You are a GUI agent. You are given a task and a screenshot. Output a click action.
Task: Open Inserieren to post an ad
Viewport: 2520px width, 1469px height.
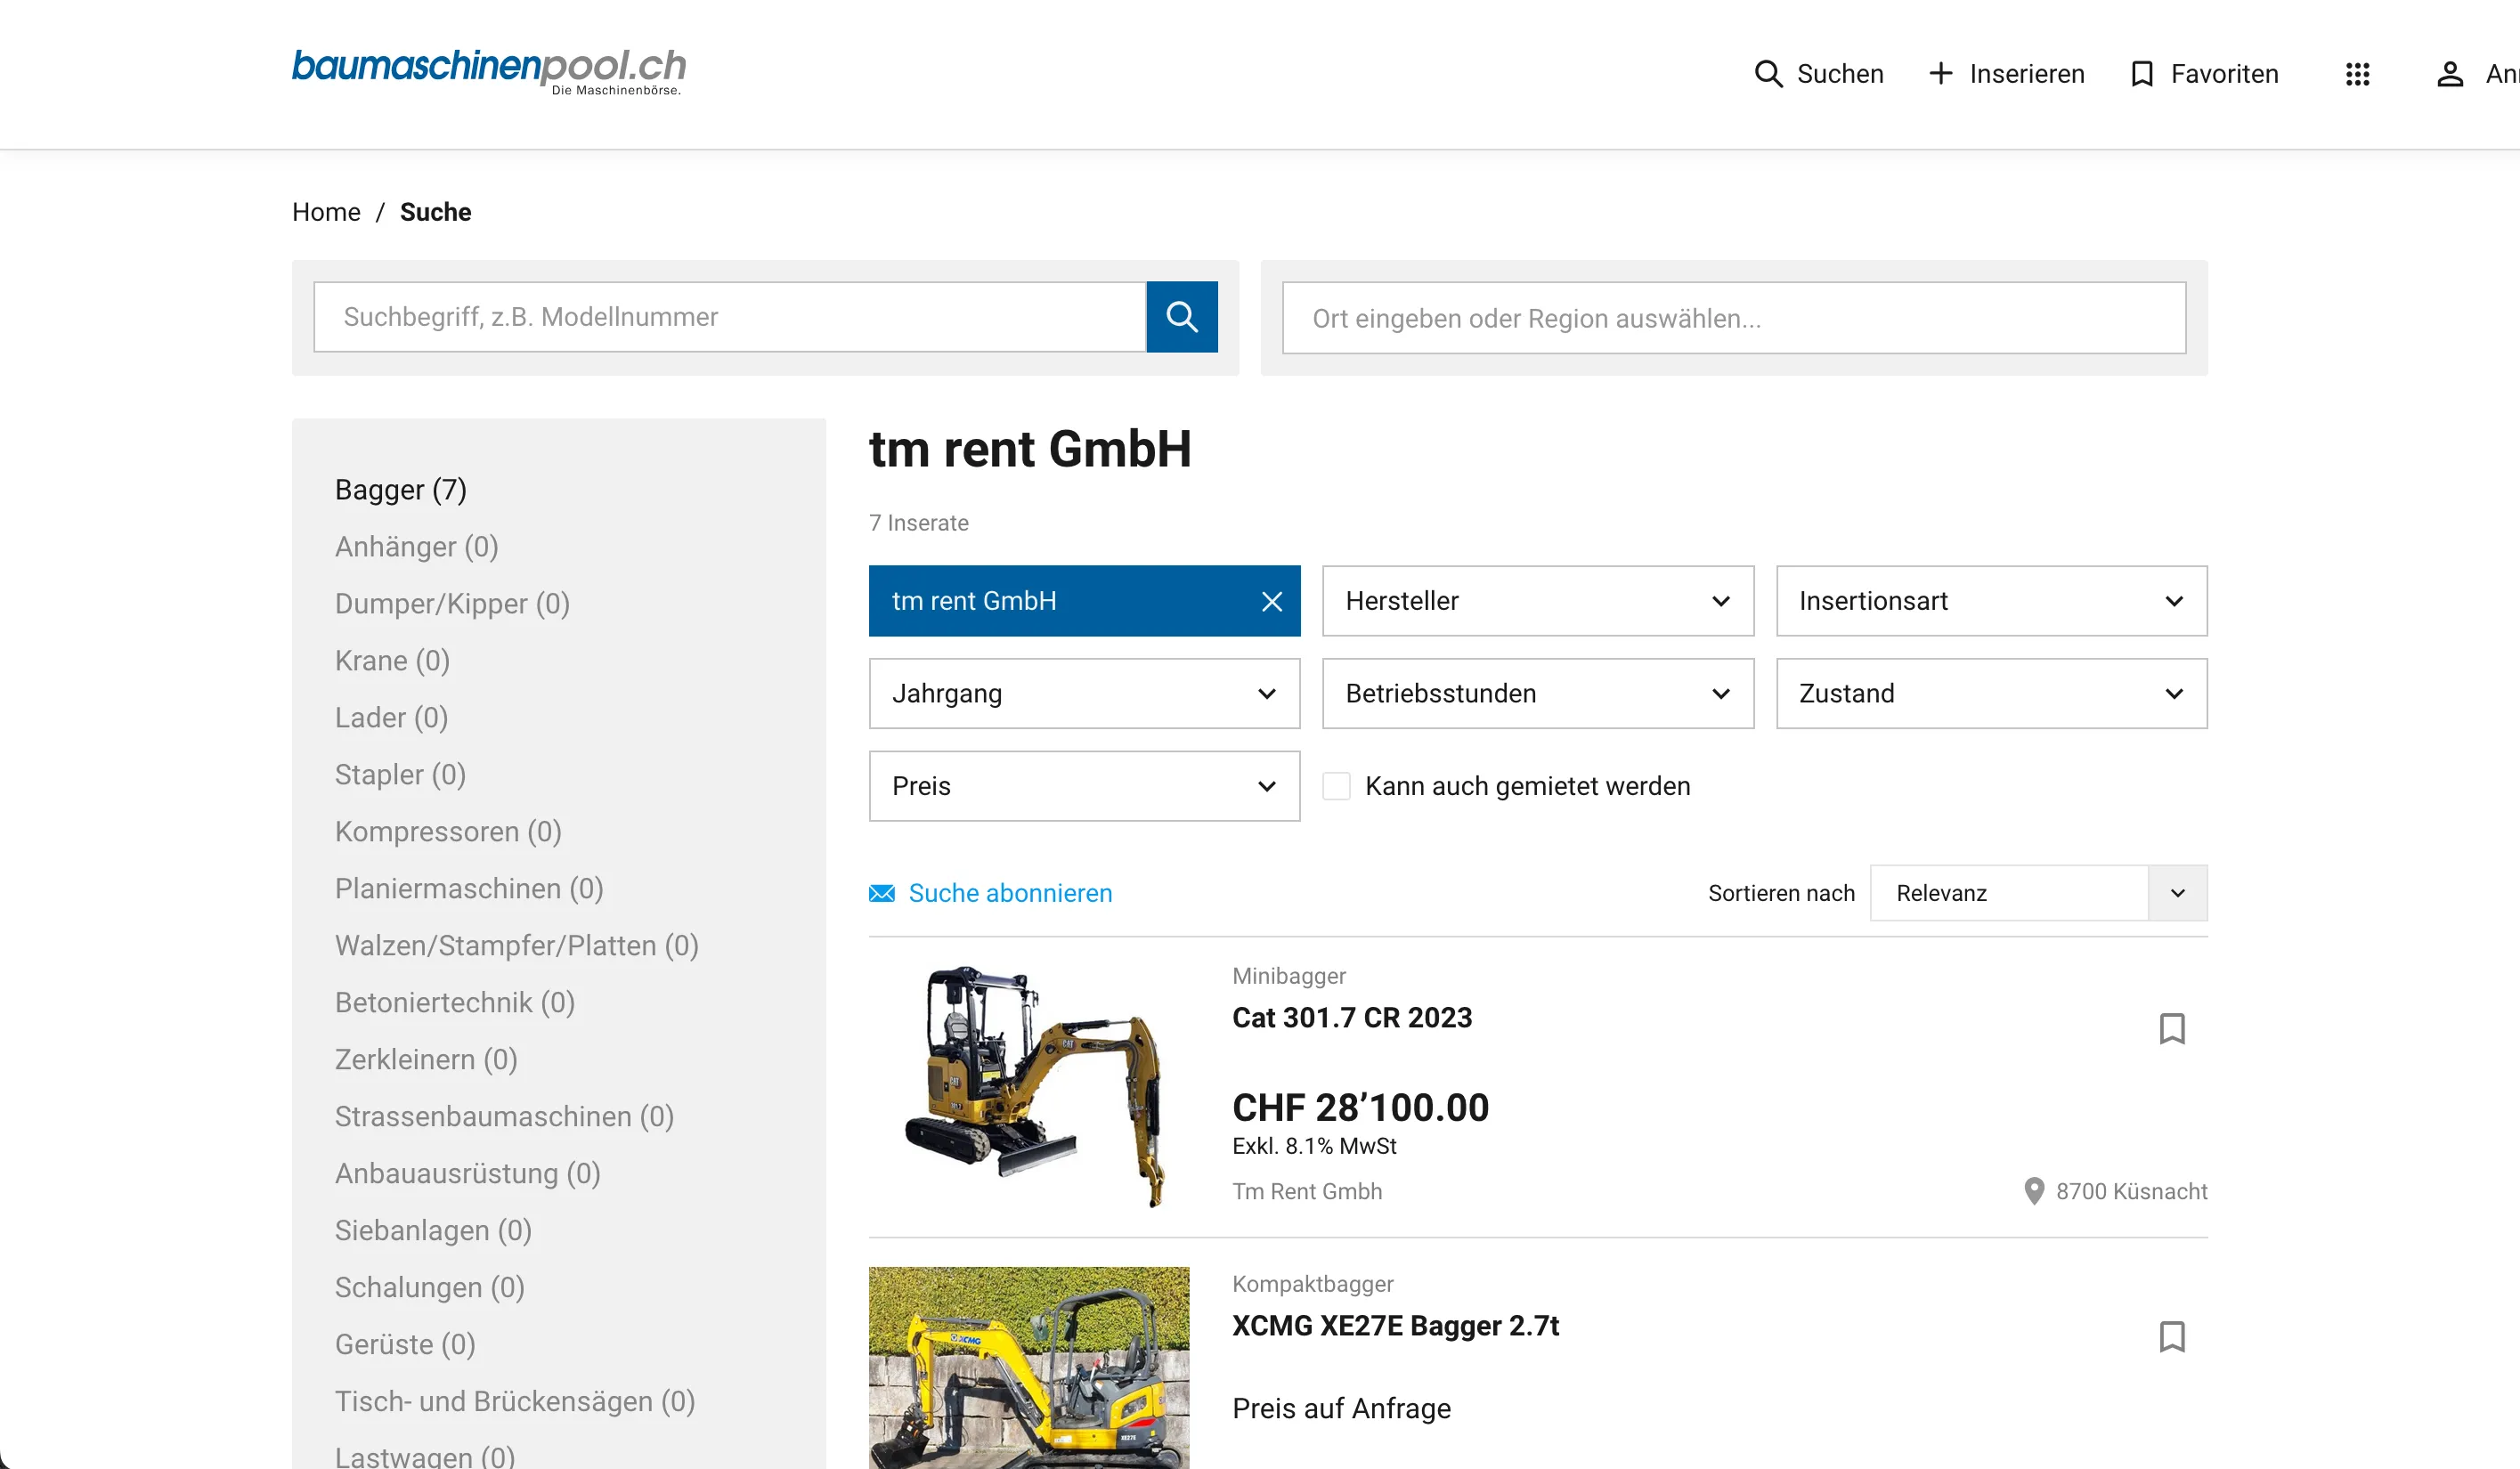2006,74
